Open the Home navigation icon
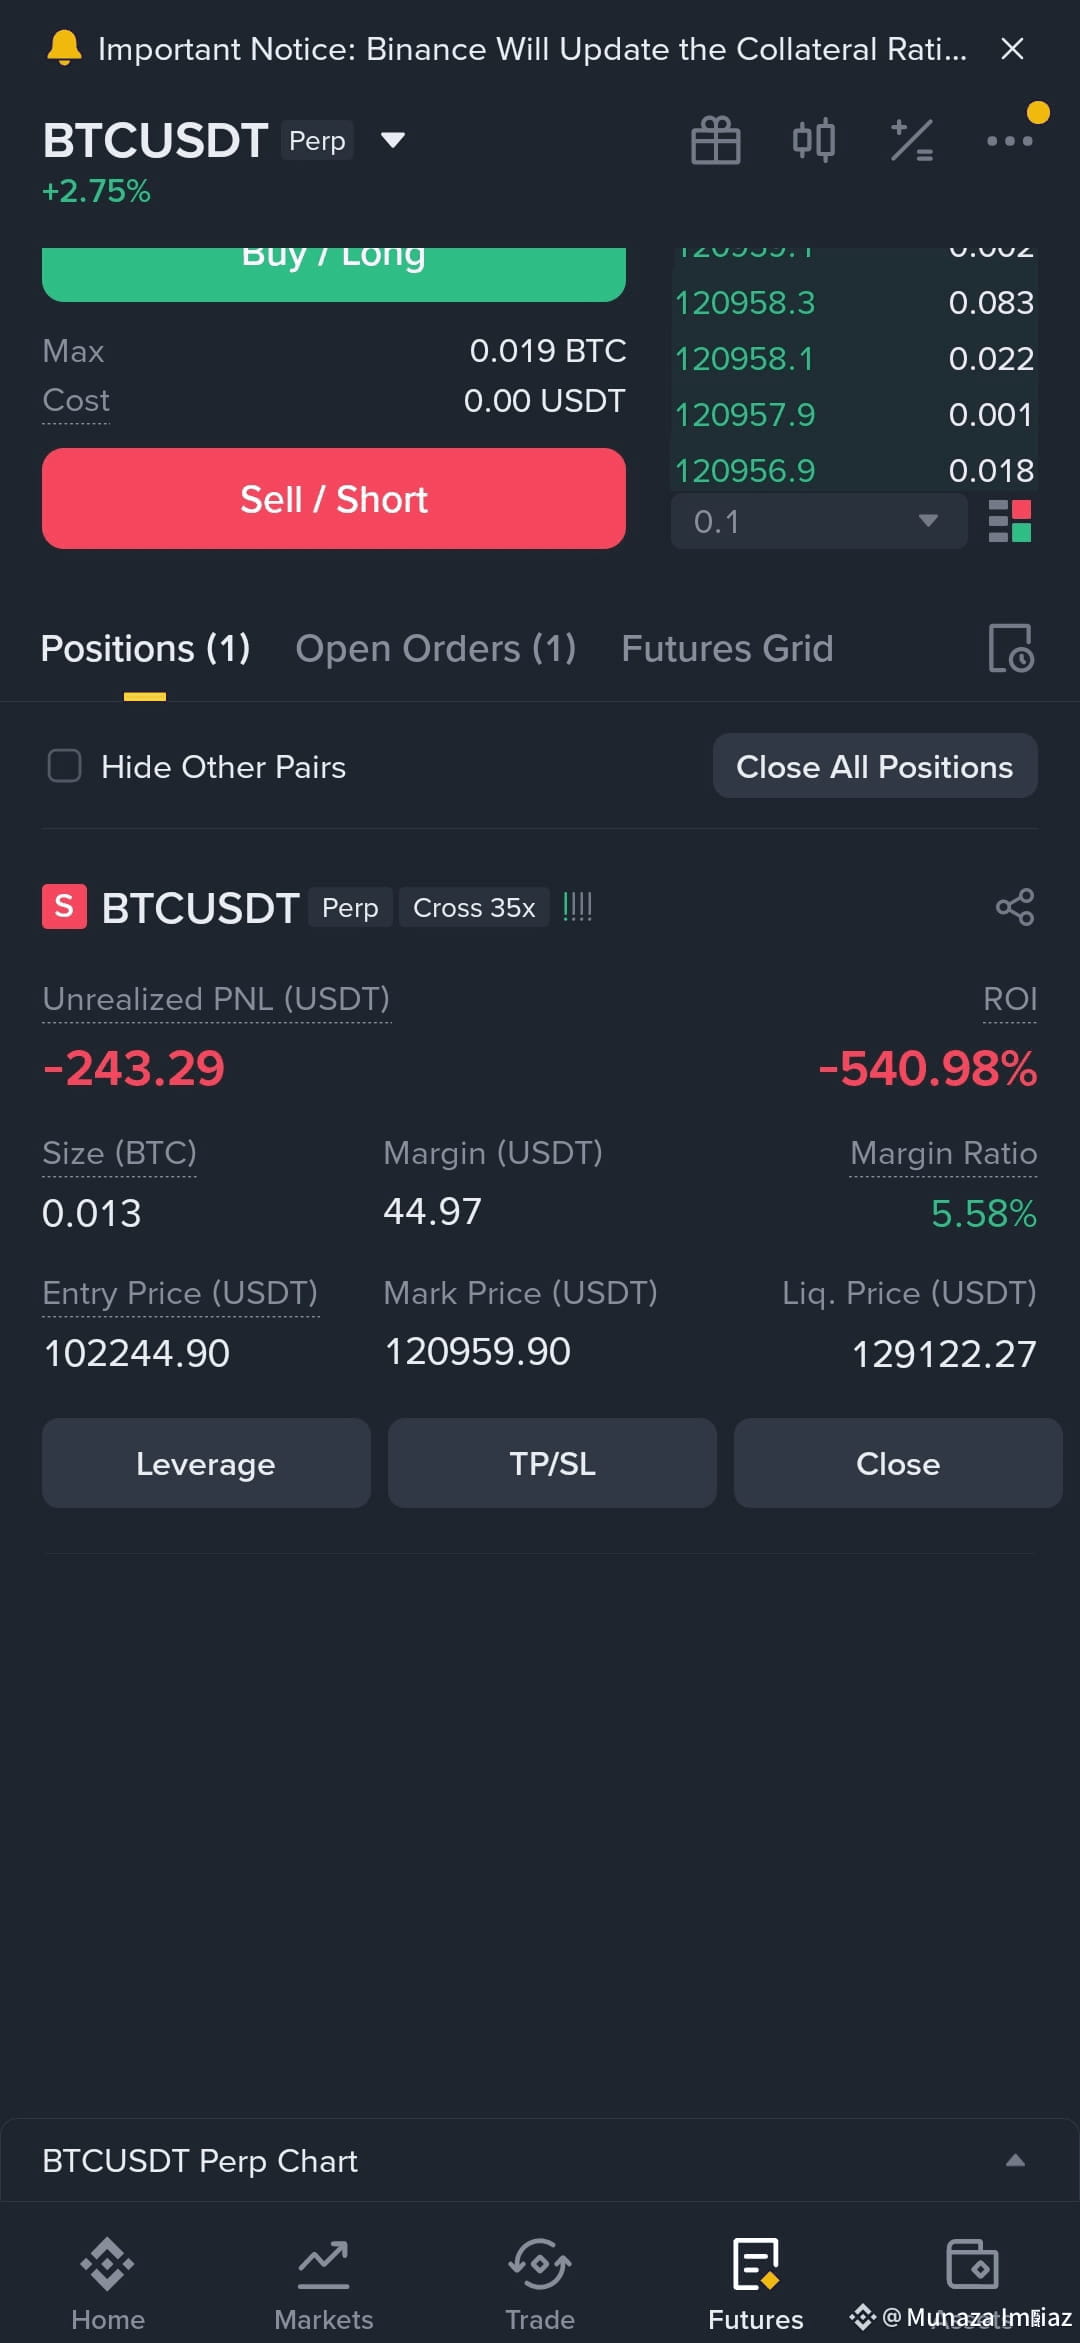This screenshot has height=2343, width=1080. (108, 2265)
